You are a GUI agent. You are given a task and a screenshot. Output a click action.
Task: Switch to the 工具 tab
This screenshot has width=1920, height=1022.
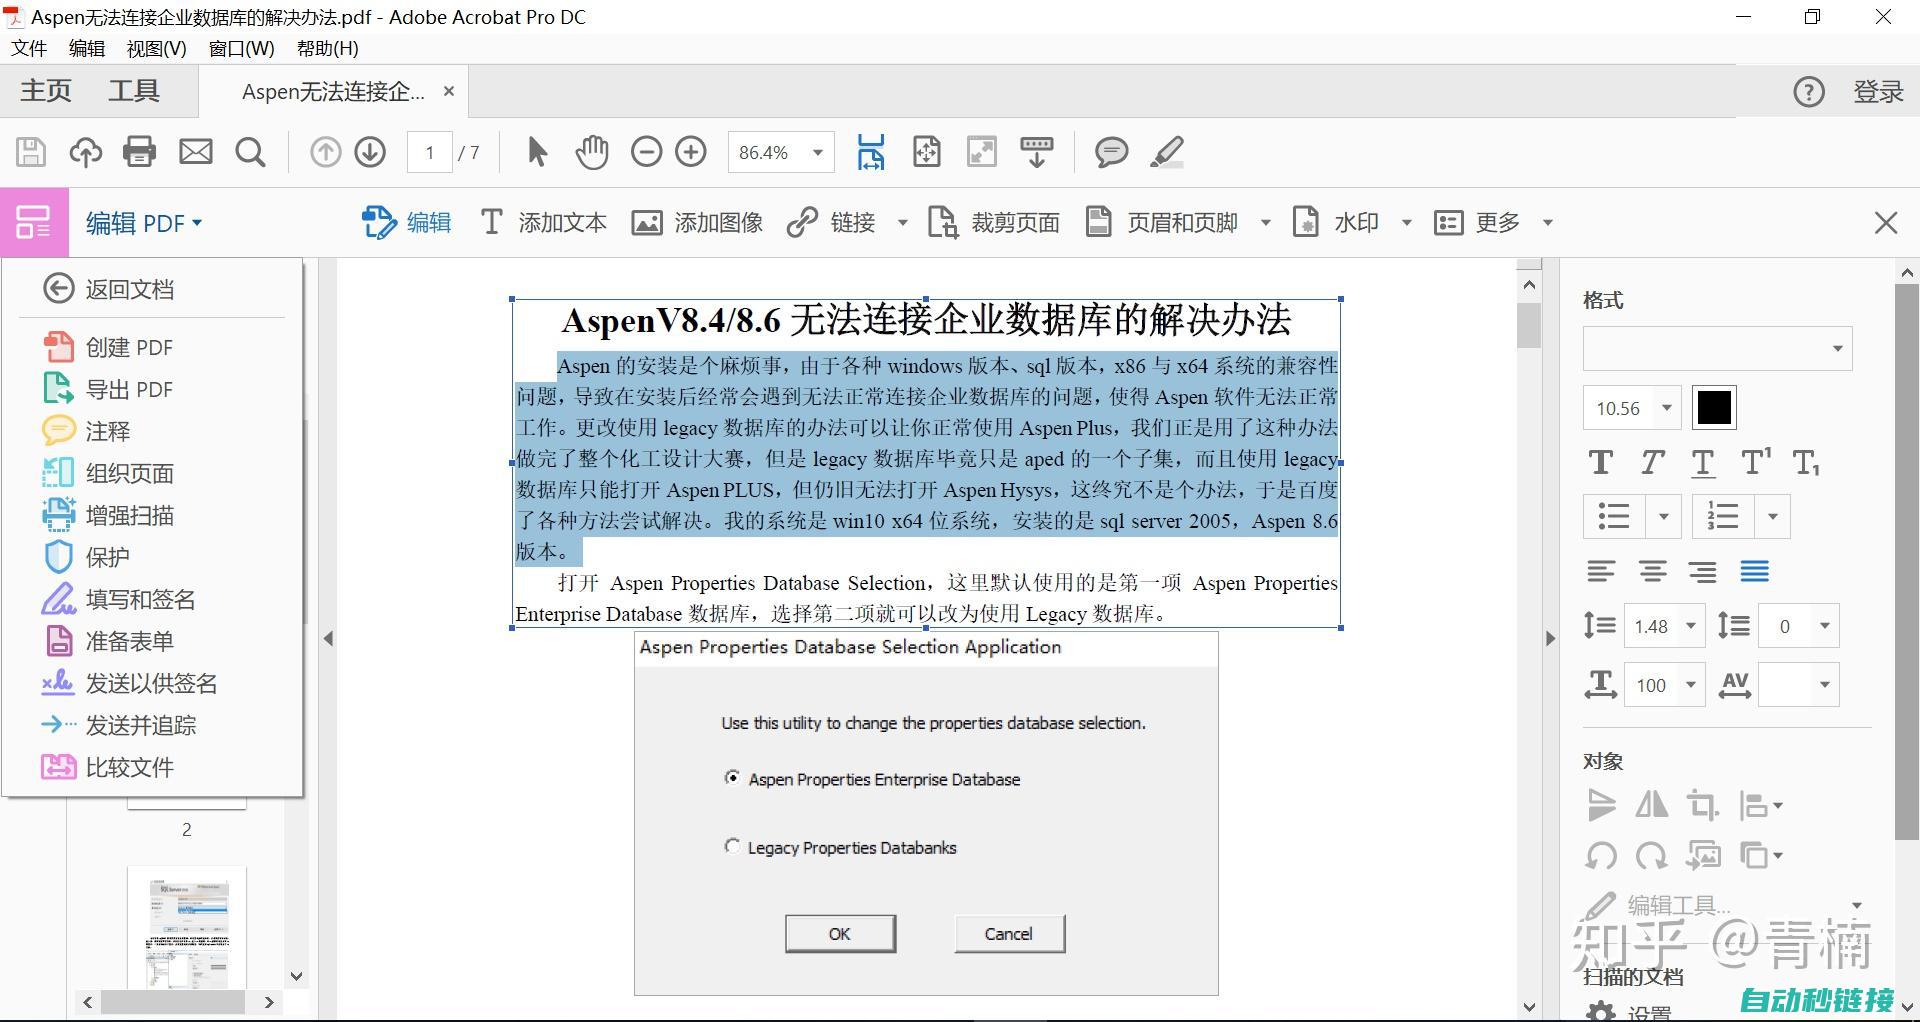point(134,91)
